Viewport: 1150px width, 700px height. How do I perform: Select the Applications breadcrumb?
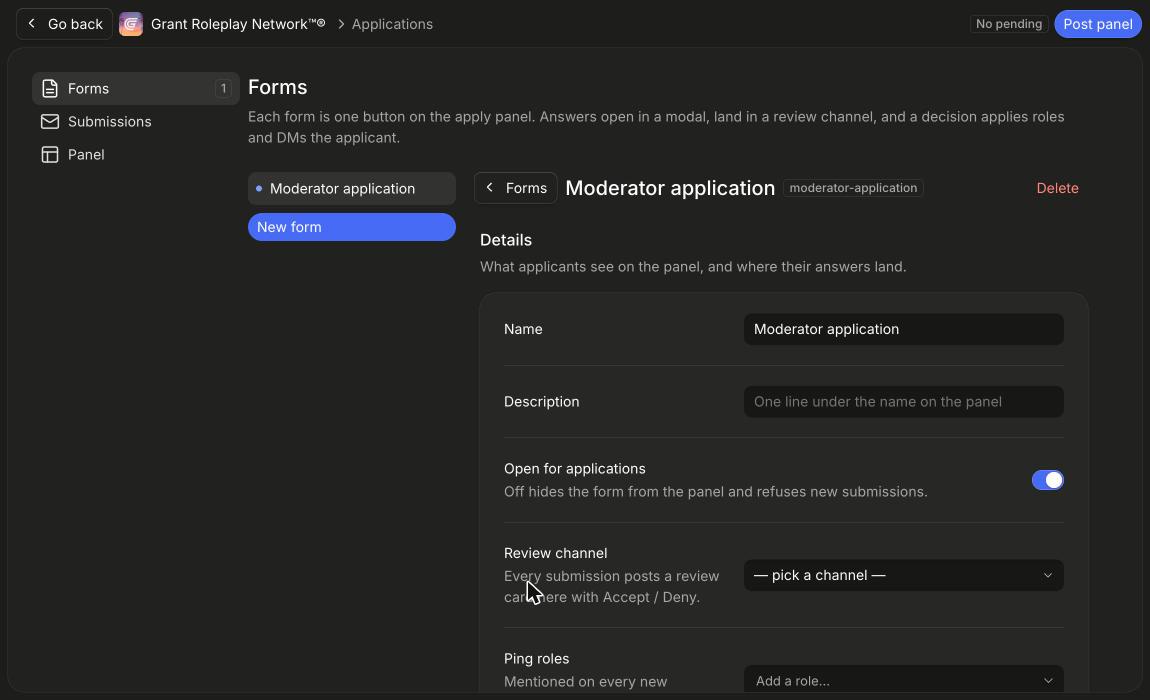point(392,24)
